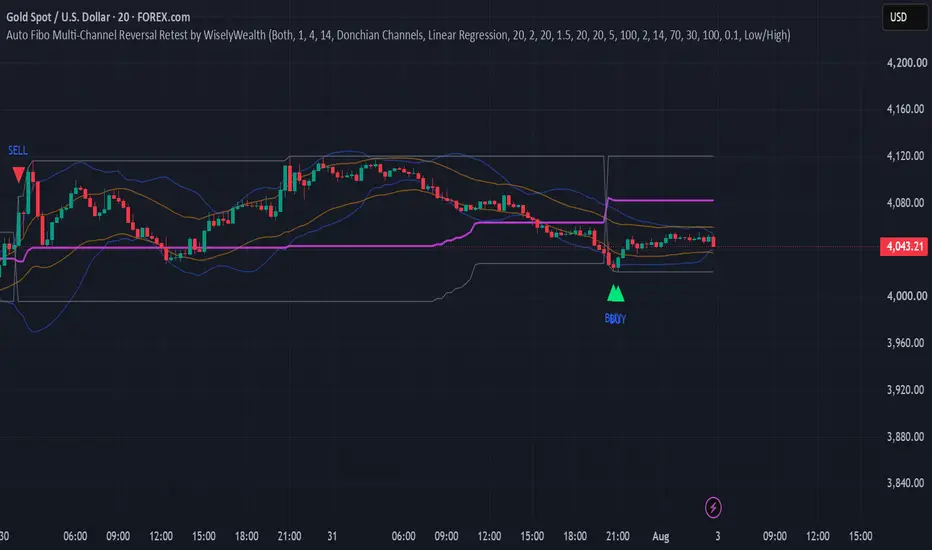The image size is (932, 550).
Task: Open Auto Fibo Multi-Channel indicator legend
Action: click(x=398, y=35)
